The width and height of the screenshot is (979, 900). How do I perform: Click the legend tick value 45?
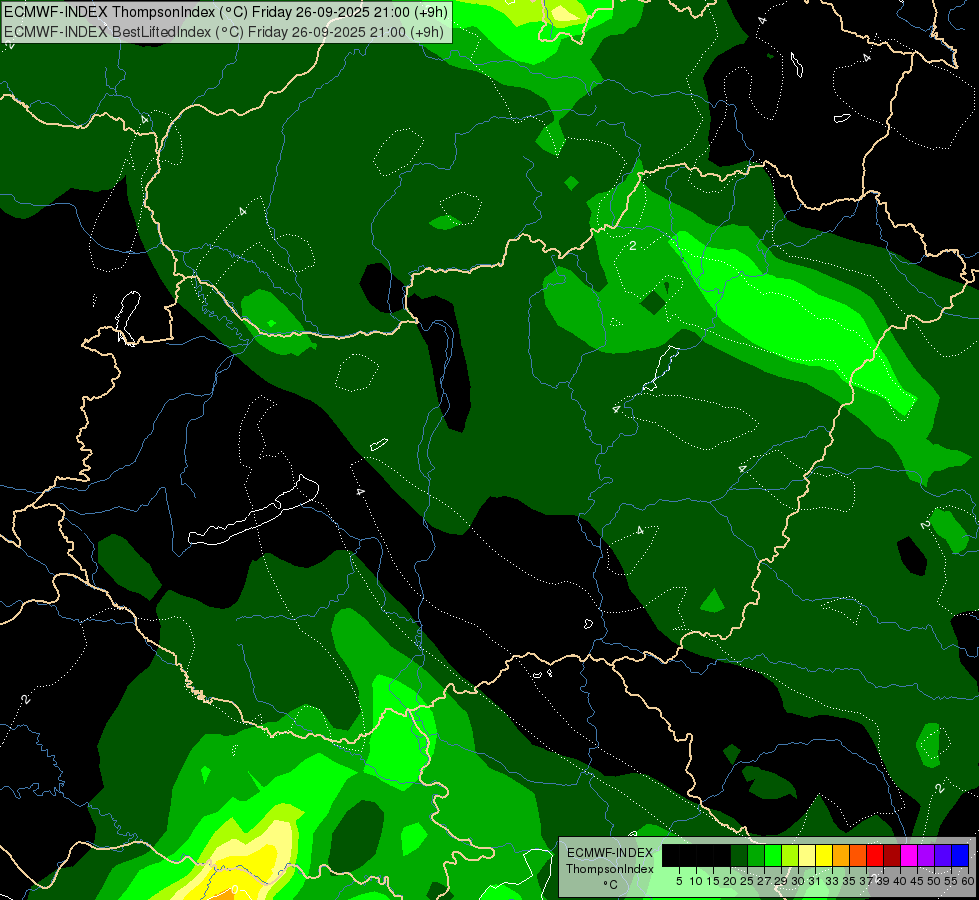(x=918, y=881)
